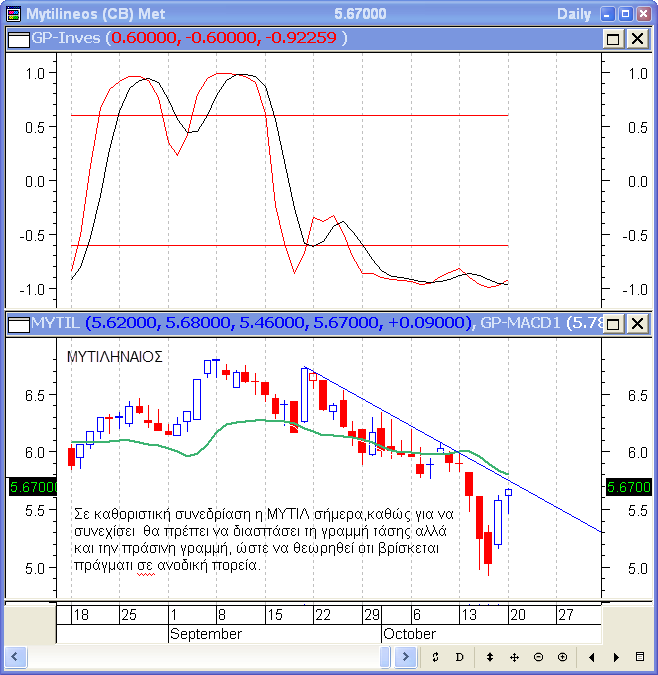
Task: Open the Mytilineos window control menu icon
Action: click(x=12, y=14)
